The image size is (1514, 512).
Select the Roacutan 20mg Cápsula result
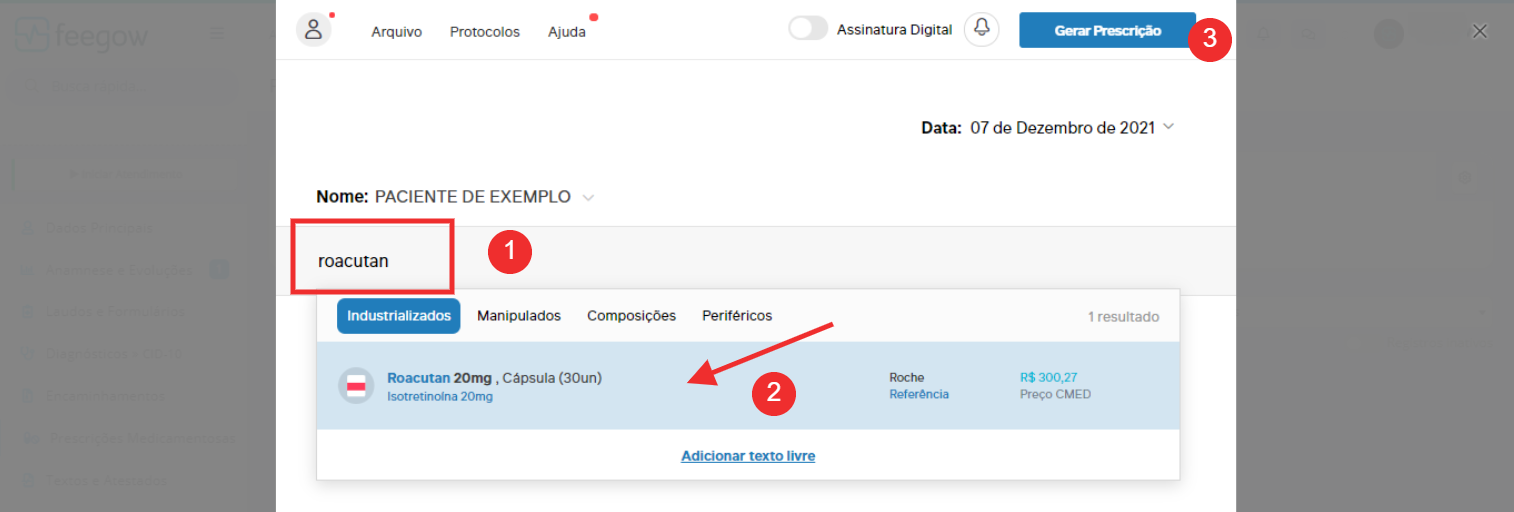click(x=748, y=386)
